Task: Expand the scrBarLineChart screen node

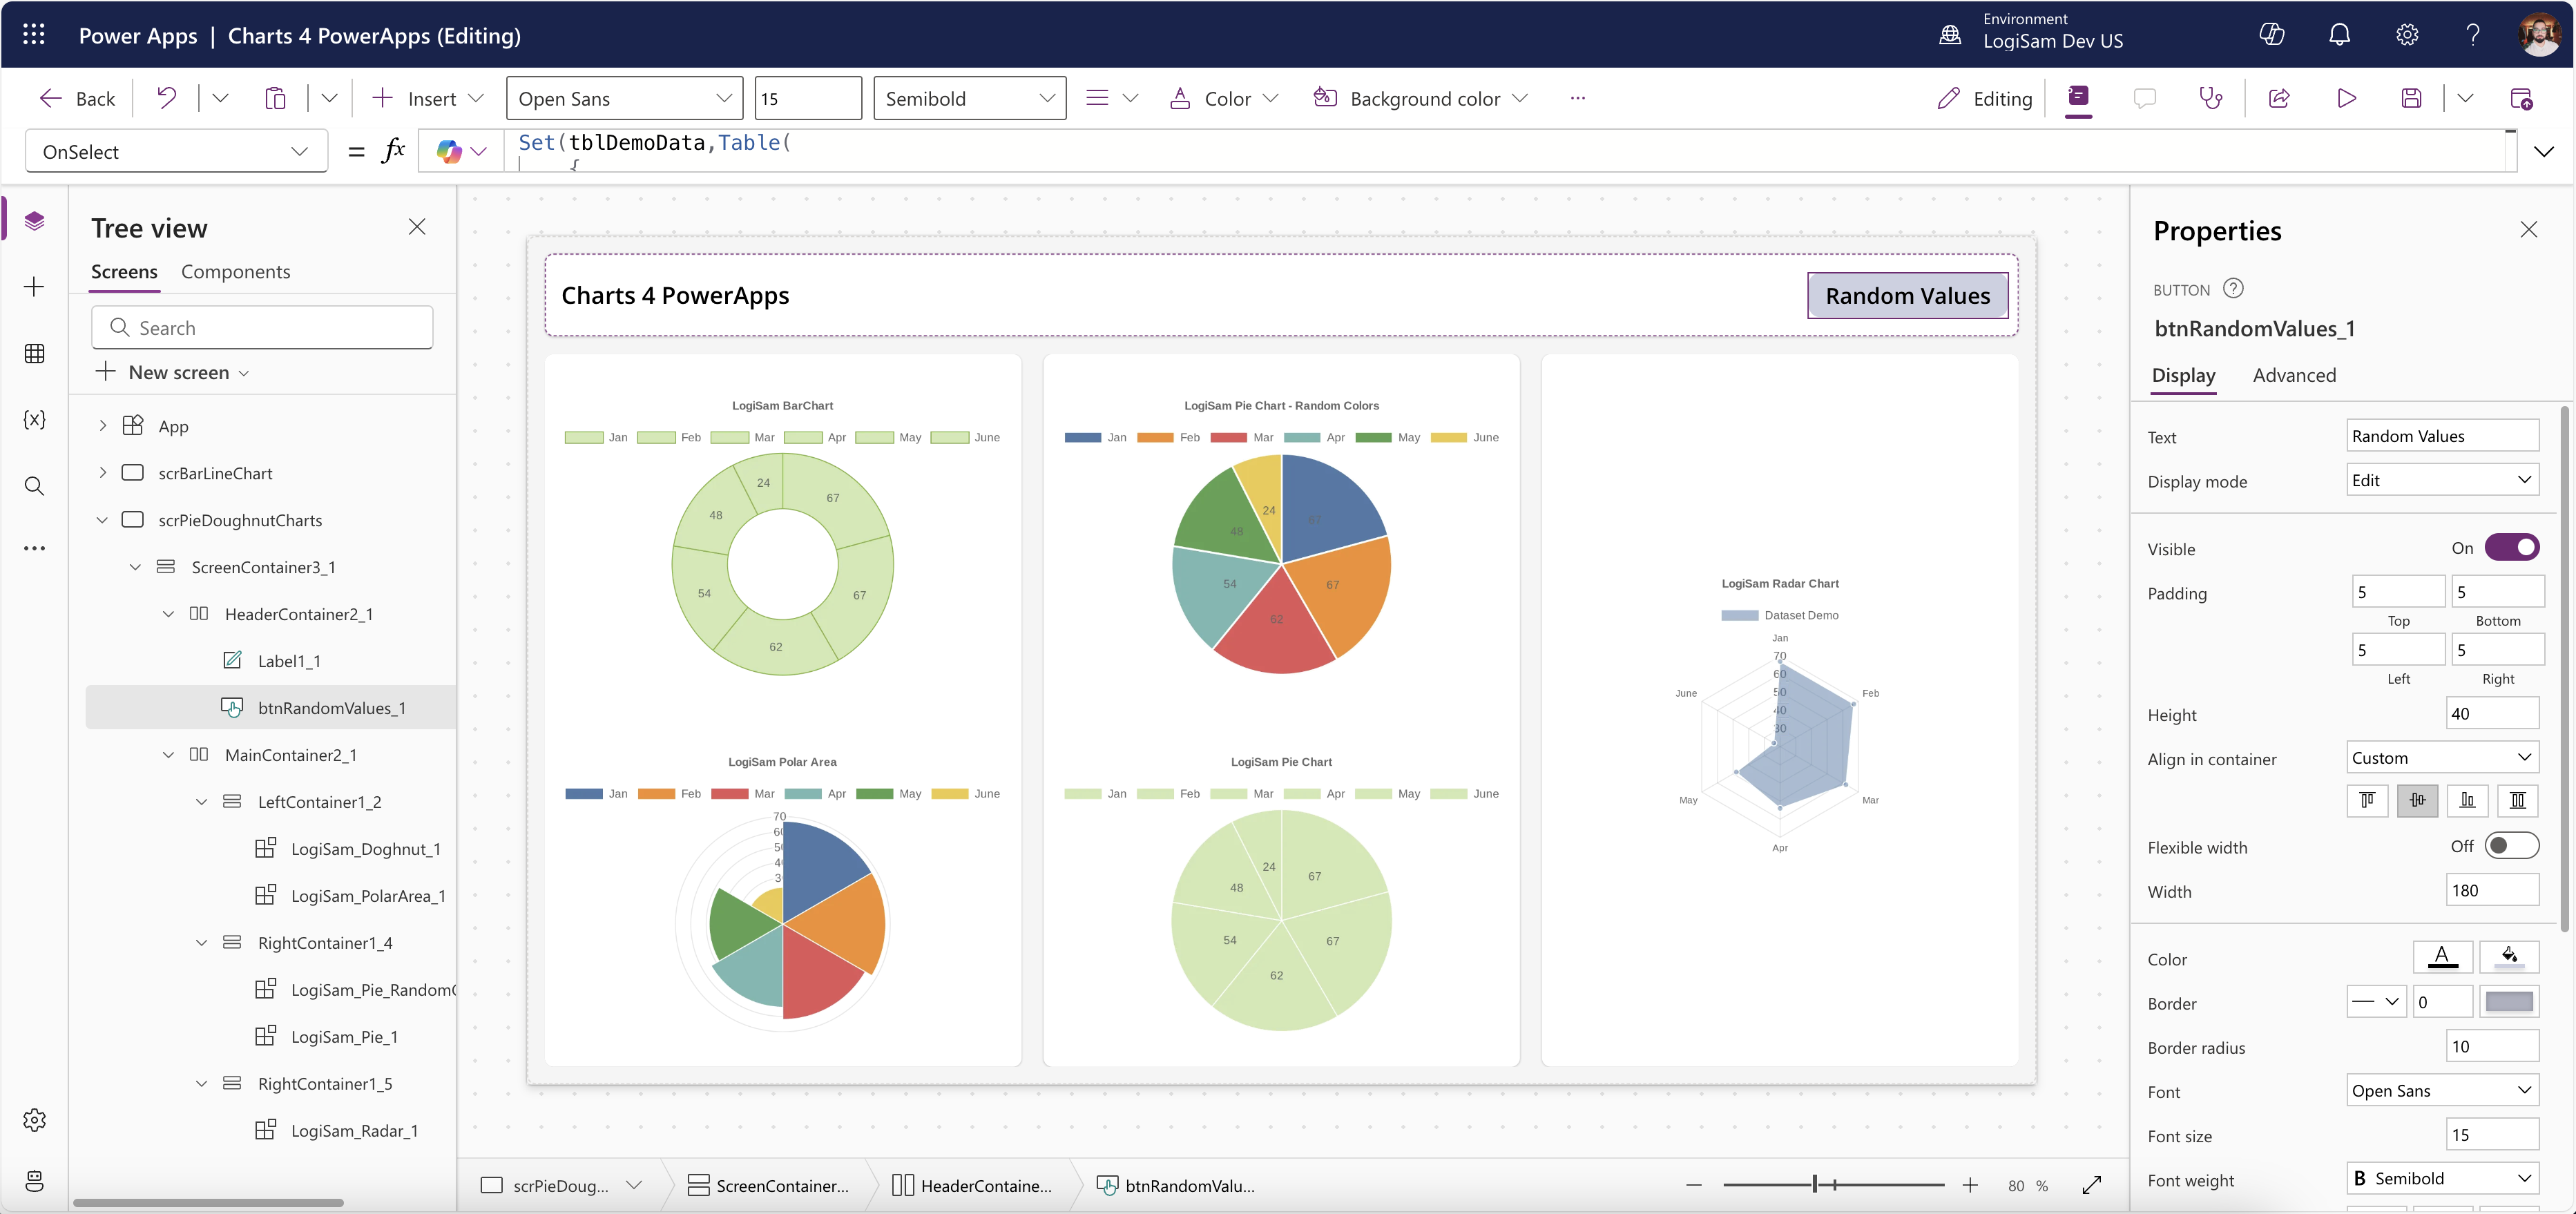Action: tap(102, 472)
